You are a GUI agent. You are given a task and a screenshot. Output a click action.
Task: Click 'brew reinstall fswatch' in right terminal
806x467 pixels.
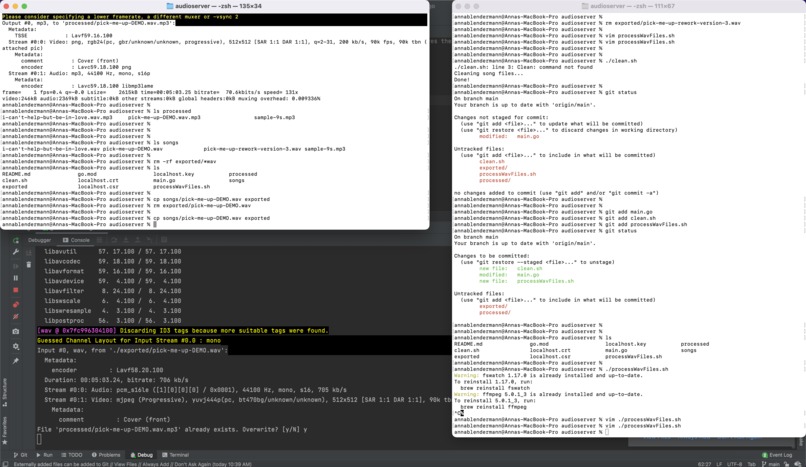(x=494, y=388)
